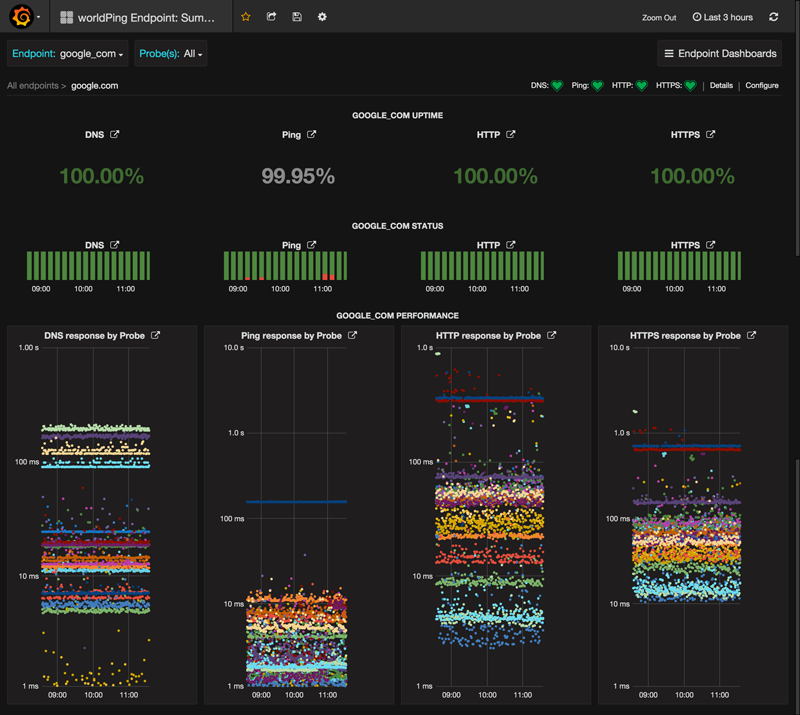
Task: Click the GOOGLE_COM UPTIME row title
Action: tap(397, 115)
